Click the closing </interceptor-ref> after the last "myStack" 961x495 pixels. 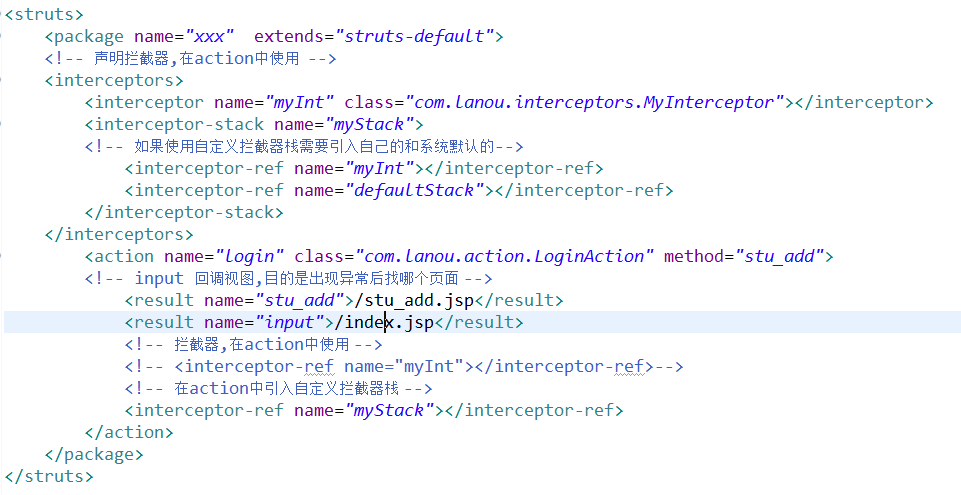[534, 410]
